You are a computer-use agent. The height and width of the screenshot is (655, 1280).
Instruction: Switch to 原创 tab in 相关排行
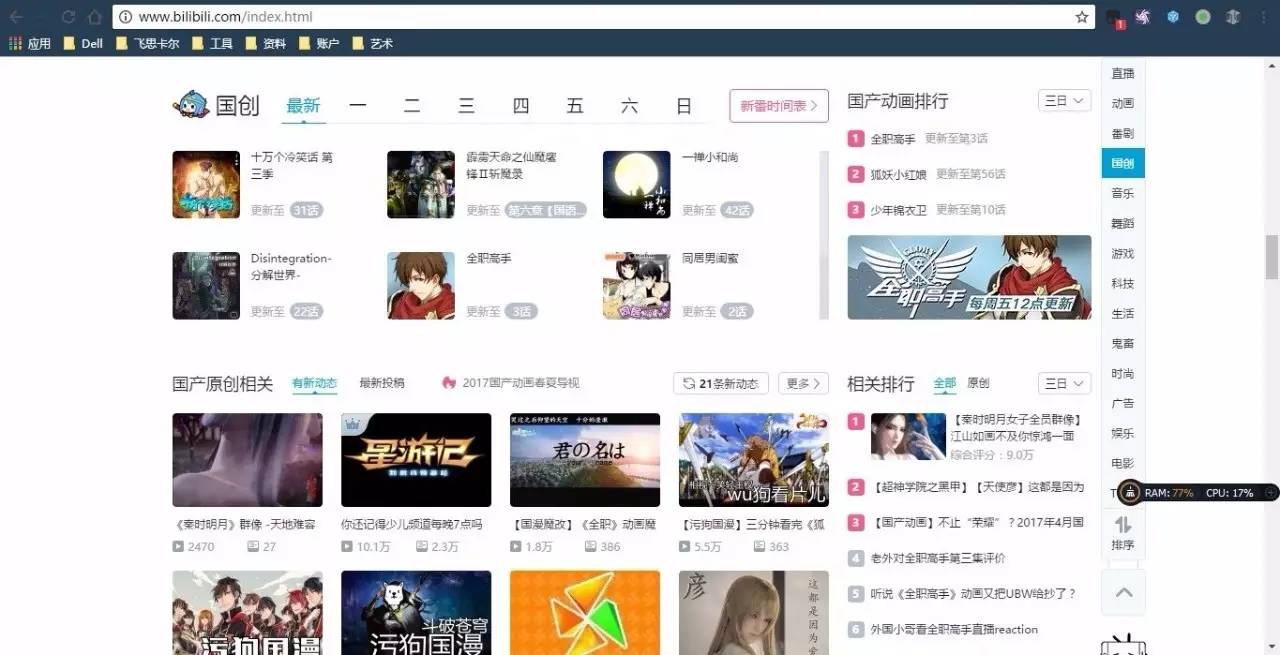pos(978,383)
